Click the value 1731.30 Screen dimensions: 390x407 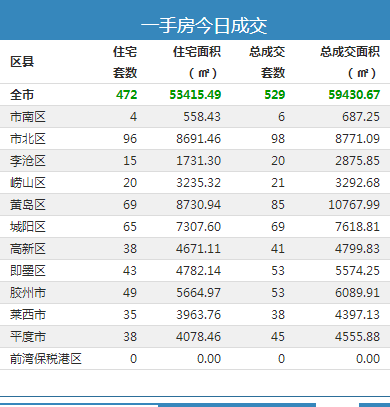[x=199, y=161]
